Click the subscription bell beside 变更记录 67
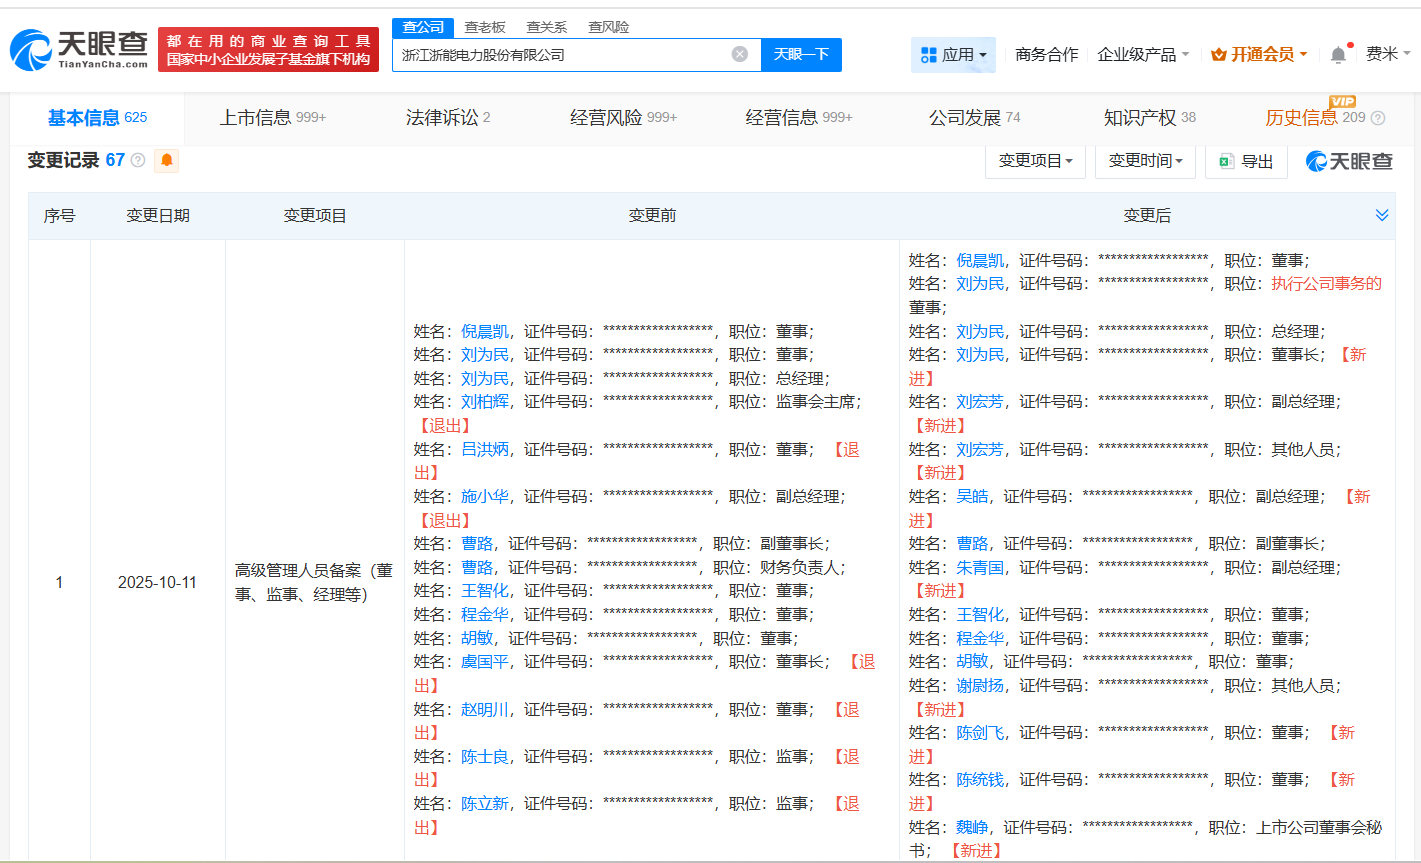Image resolution: width=1421 pixels, height=863 pixels. 166,160
